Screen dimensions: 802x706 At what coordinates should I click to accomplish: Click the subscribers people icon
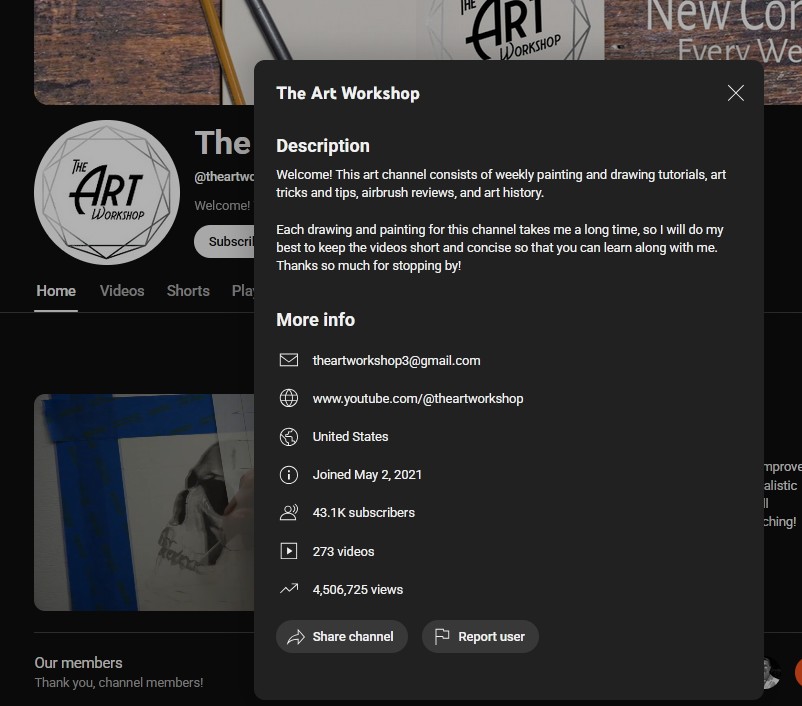[x=289, y=513]
